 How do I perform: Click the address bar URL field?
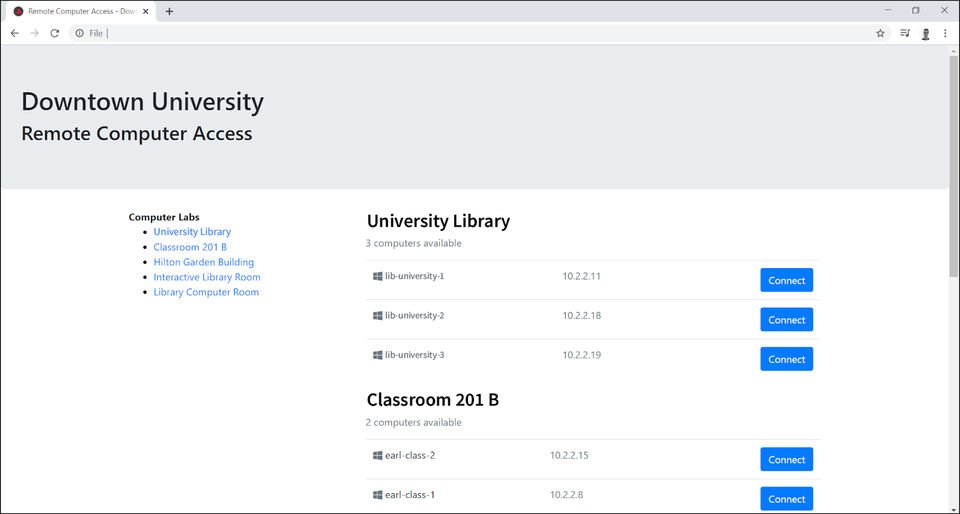pyautogui.click(x=480, y=33)
